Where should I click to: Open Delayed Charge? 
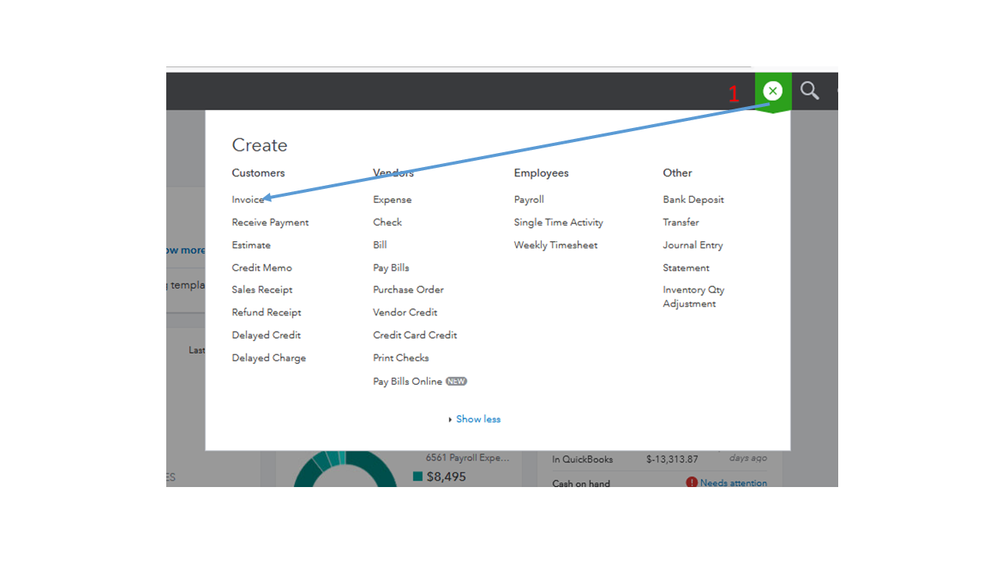(269, 358)
